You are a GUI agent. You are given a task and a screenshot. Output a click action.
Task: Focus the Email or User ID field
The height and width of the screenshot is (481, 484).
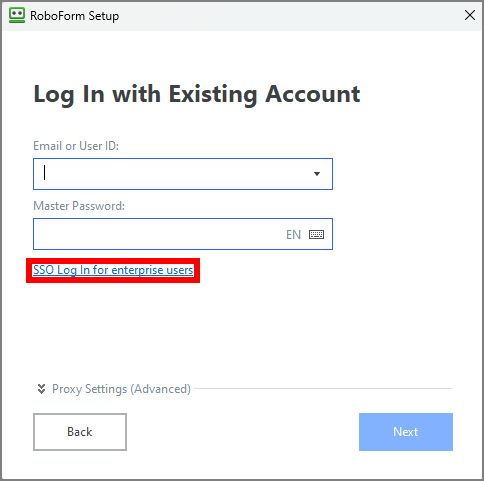[x=183, y=174]
